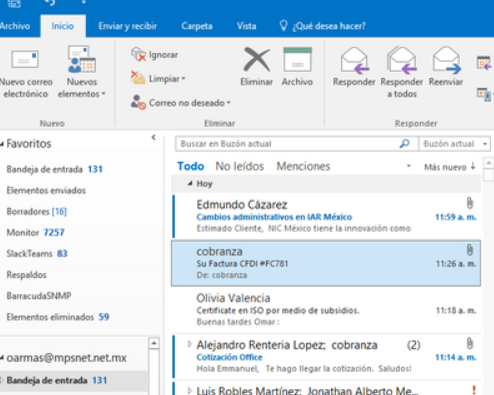Select the SlackTeams folder

pos(37,253)
